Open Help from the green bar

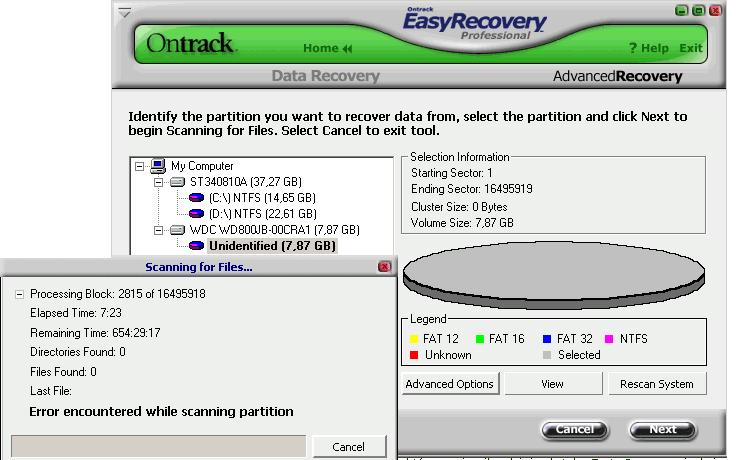(x=648, y=48)
